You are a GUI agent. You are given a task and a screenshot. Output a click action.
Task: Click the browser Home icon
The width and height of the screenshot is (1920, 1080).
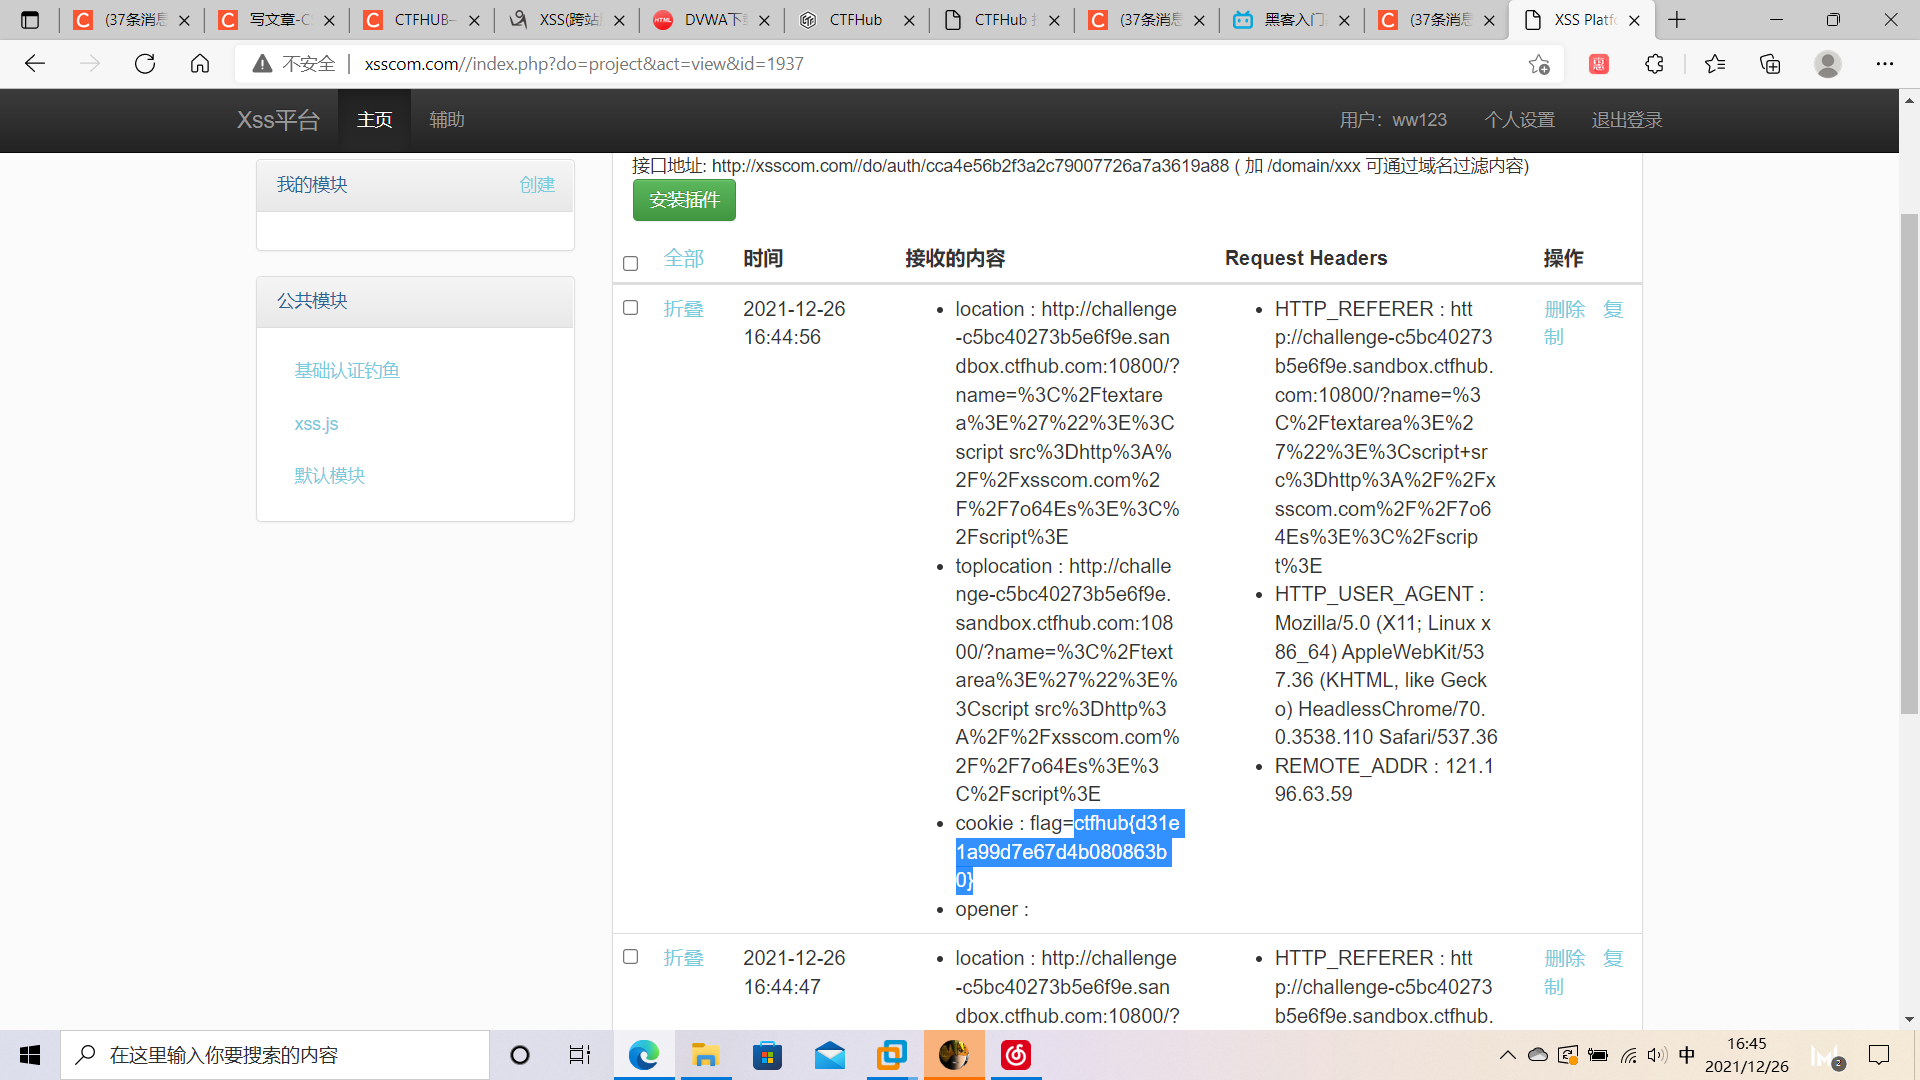[x=199, y=63]
